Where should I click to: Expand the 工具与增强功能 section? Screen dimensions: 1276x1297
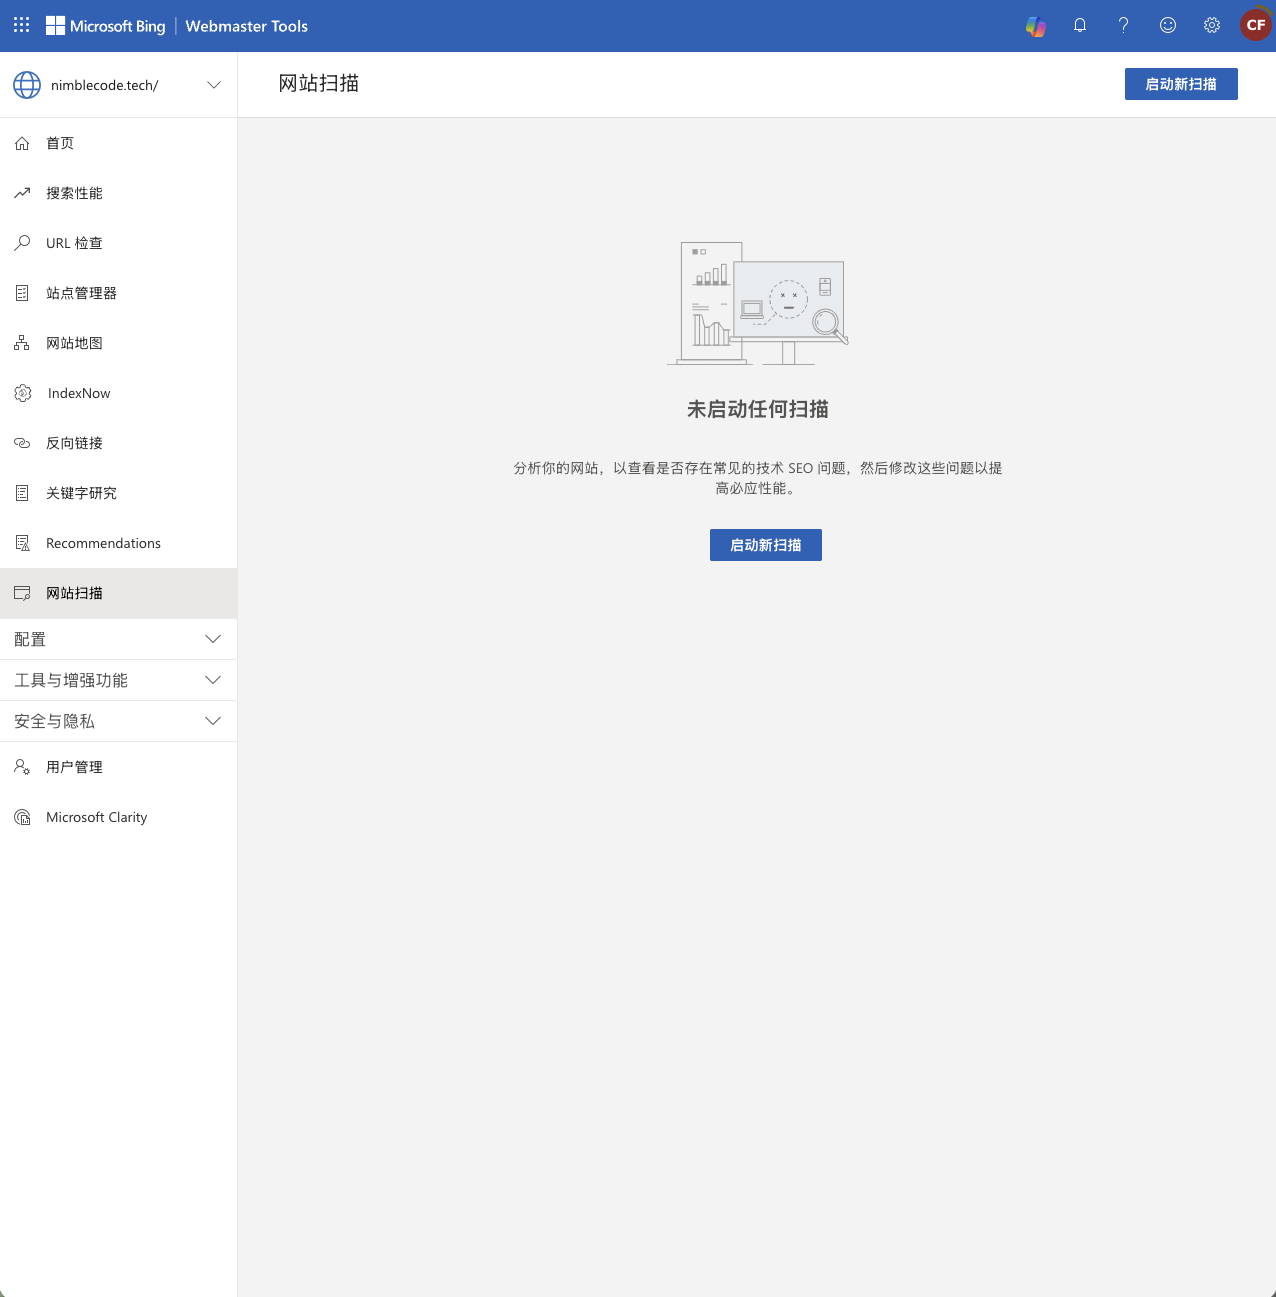pyautogui.click(x=213, y=680)
